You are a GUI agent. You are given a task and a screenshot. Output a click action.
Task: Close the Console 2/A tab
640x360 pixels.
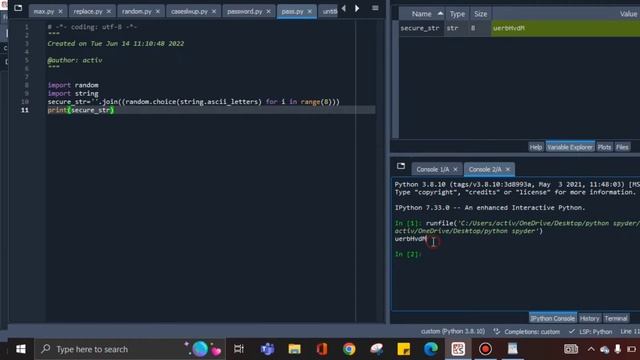click(508, 169)
